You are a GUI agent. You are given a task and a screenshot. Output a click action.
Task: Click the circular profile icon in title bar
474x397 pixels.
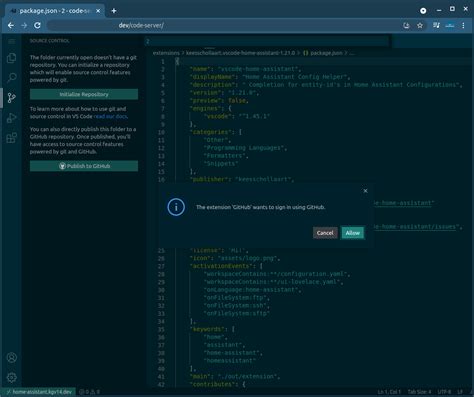click(x=423, y=11)
